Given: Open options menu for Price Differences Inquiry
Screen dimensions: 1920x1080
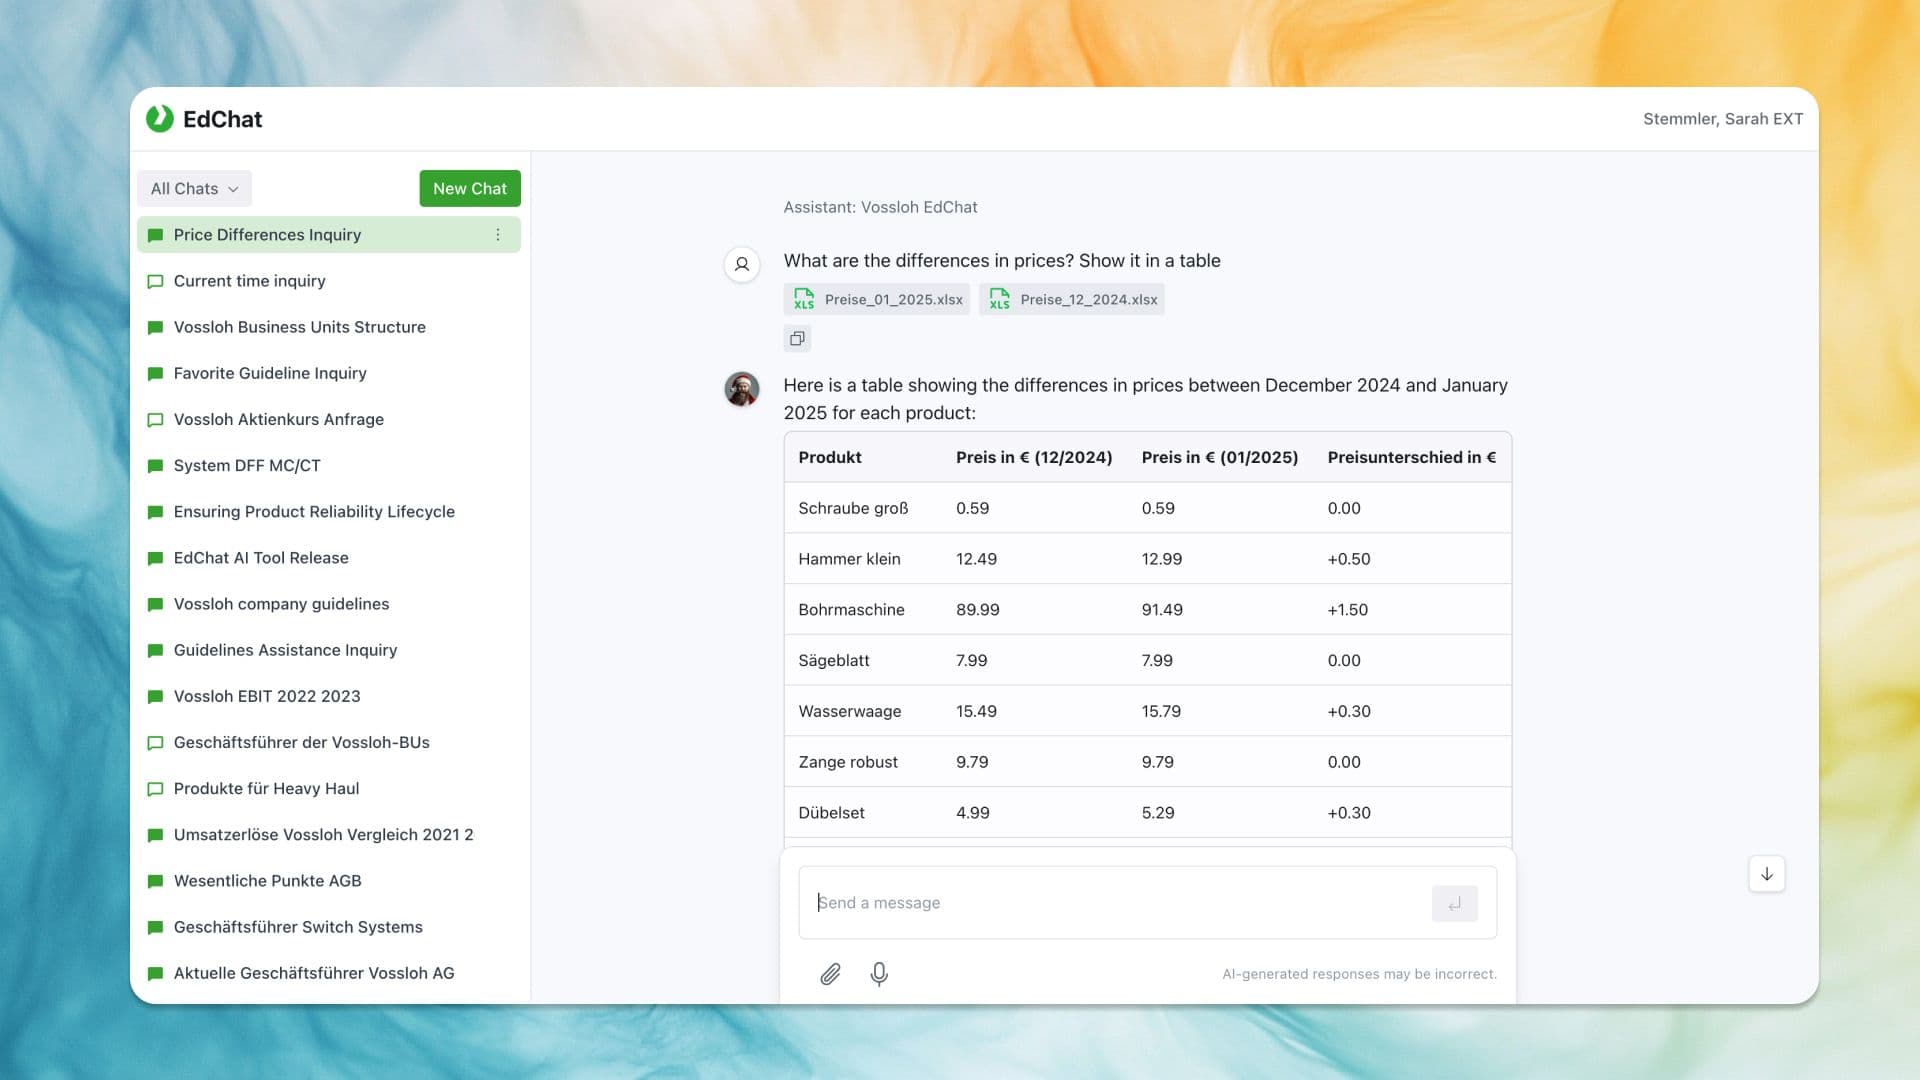Looking at the screenshot, I should point(498,234).
